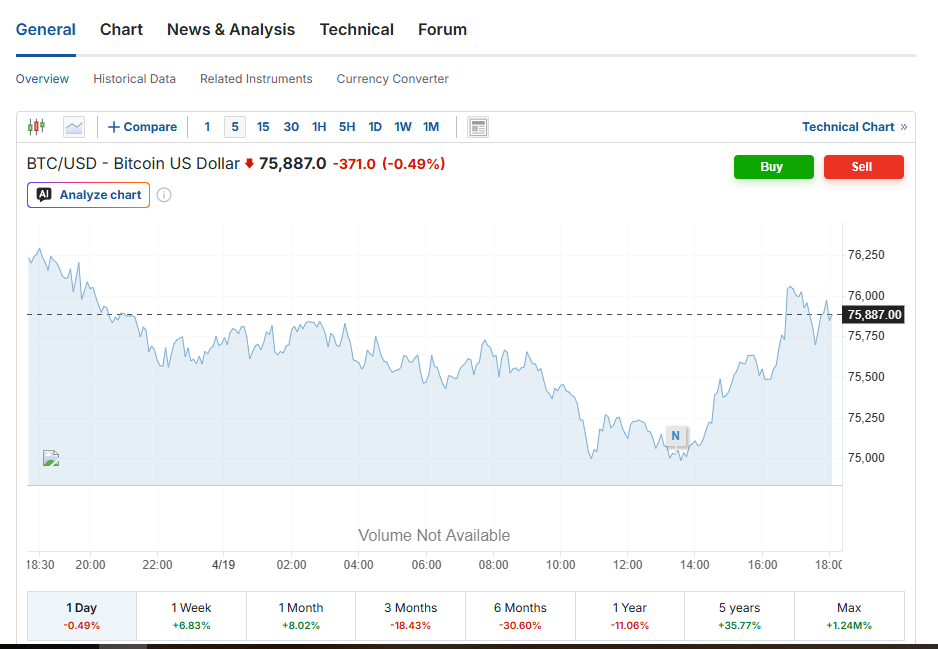Open Technical Chart expander link
This screenshot has height=649, width=938.
coord(854,127)
